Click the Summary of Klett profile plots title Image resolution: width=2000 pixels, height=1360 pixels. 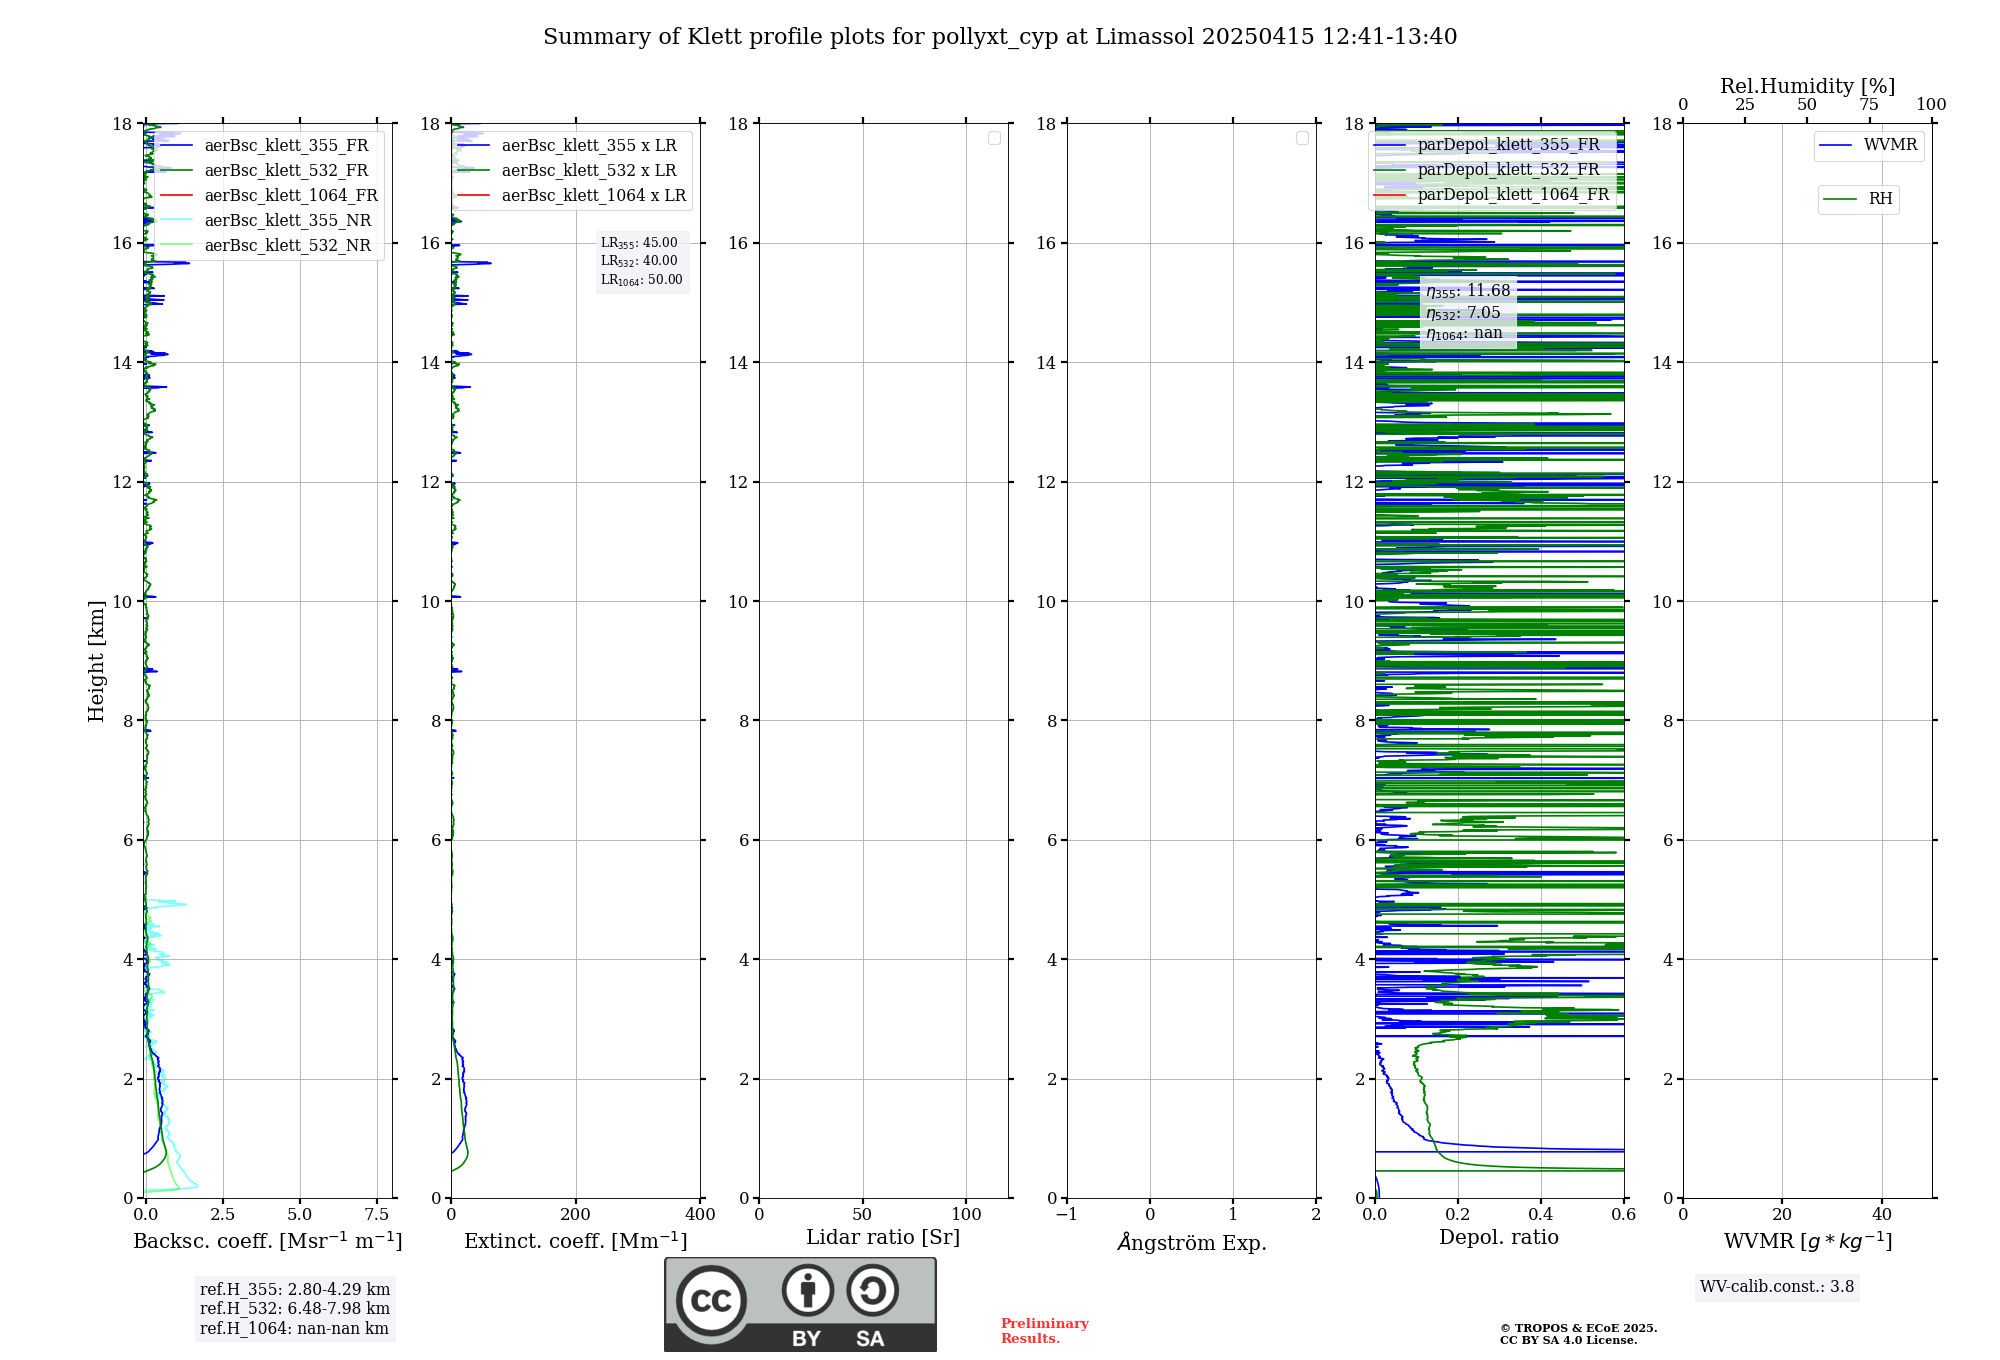click(x=999, y=36)
